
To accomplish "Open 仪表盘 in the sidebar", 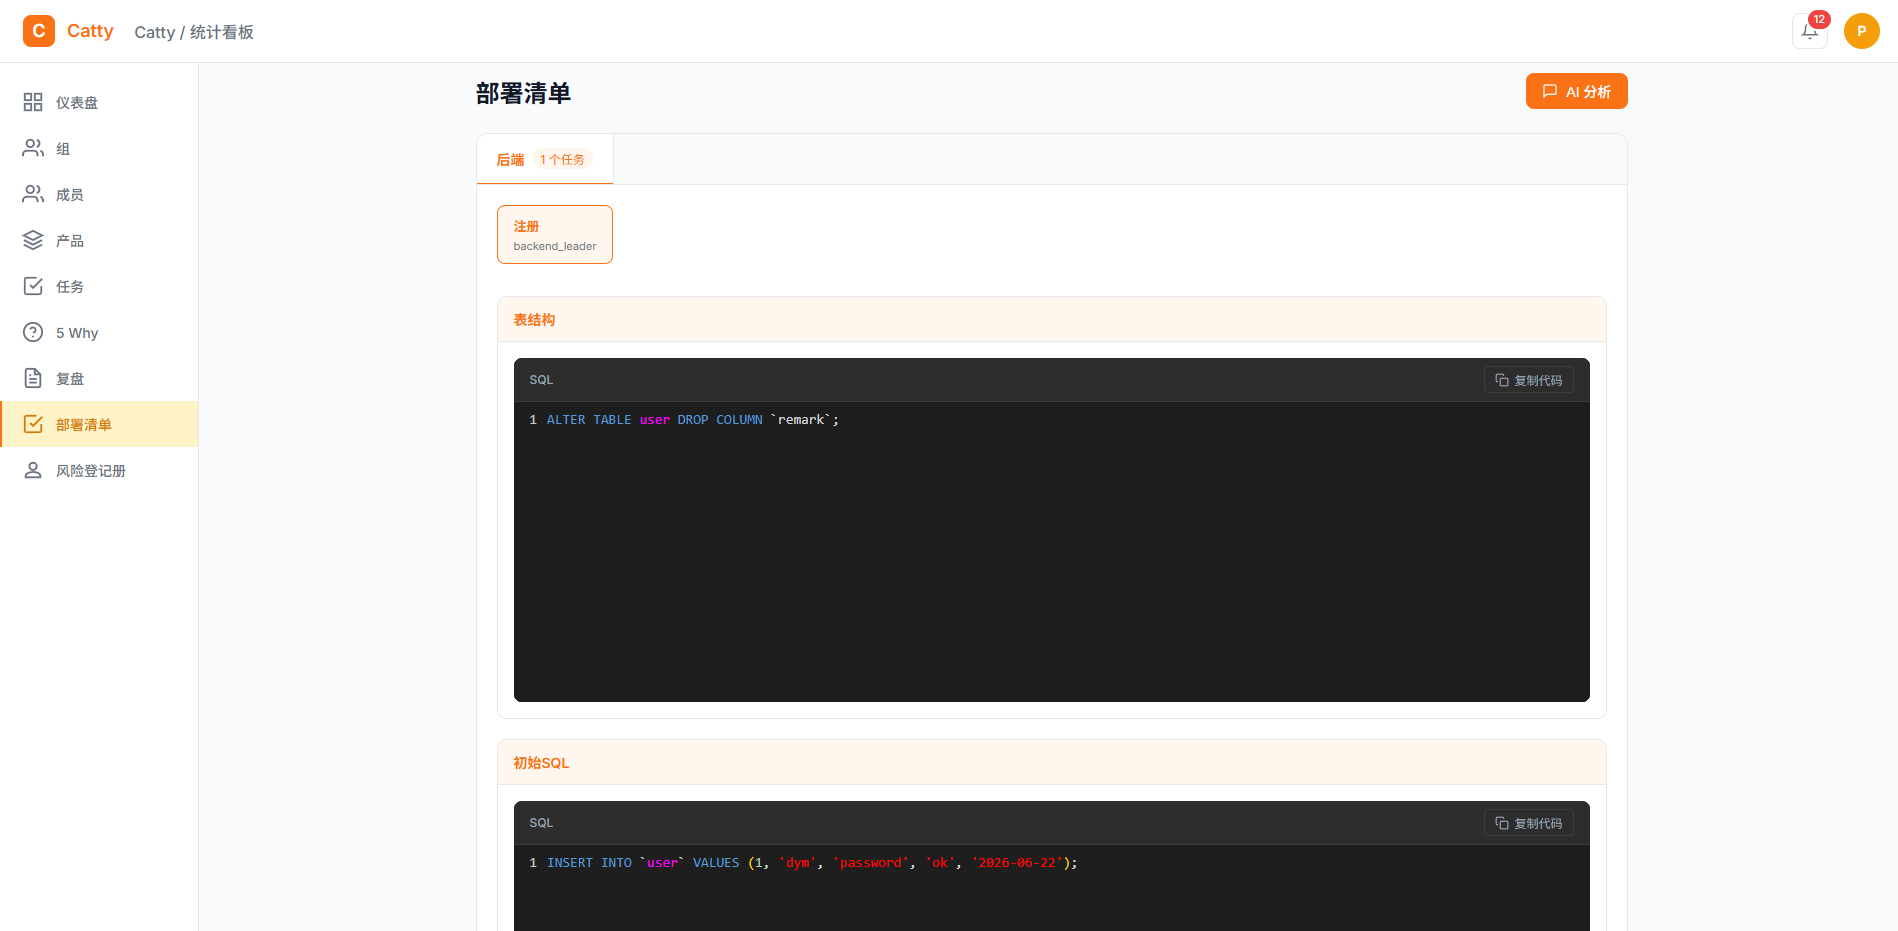I will (99, 102).
